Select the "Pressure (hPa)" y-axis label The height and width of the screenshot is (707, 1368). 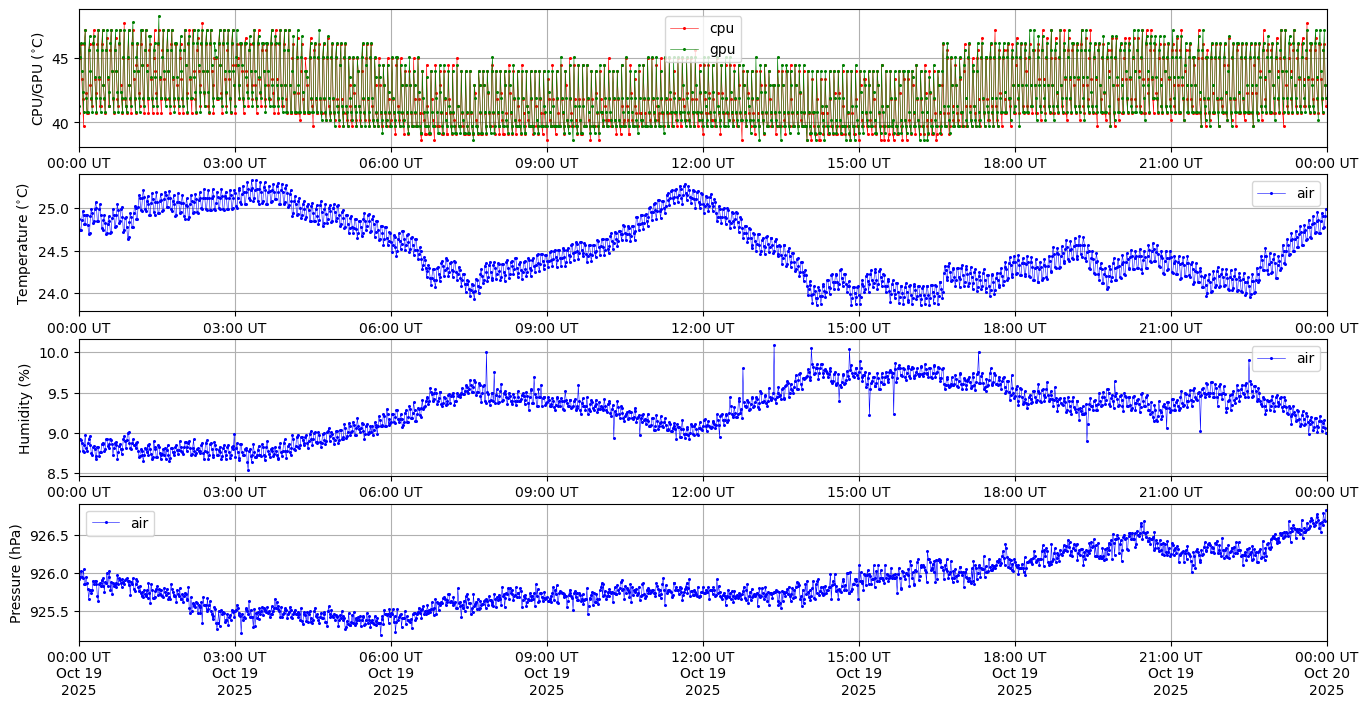point(16,573)
